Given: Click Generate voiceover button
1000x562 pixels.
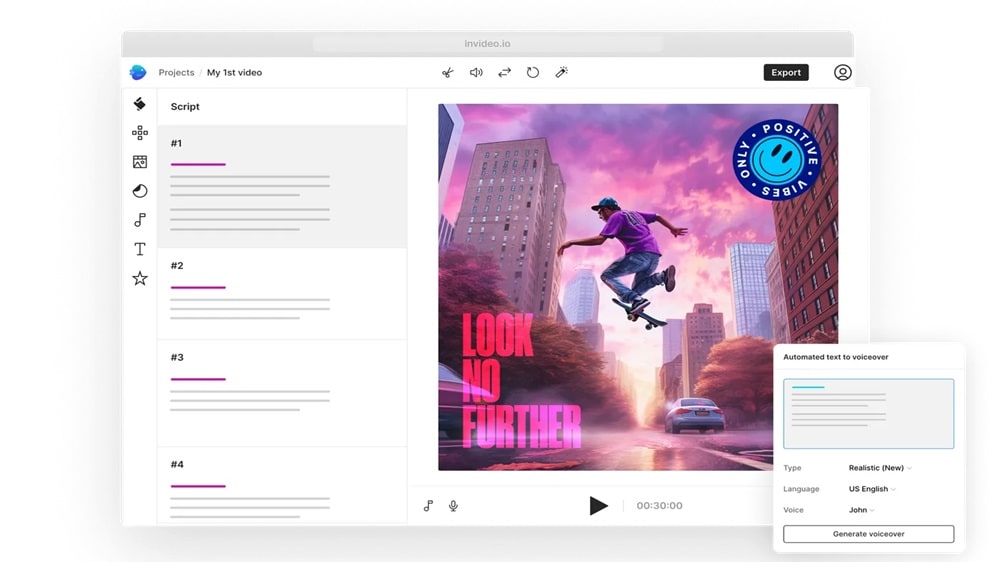Looking at the screenshot, I should pos(869,534).
